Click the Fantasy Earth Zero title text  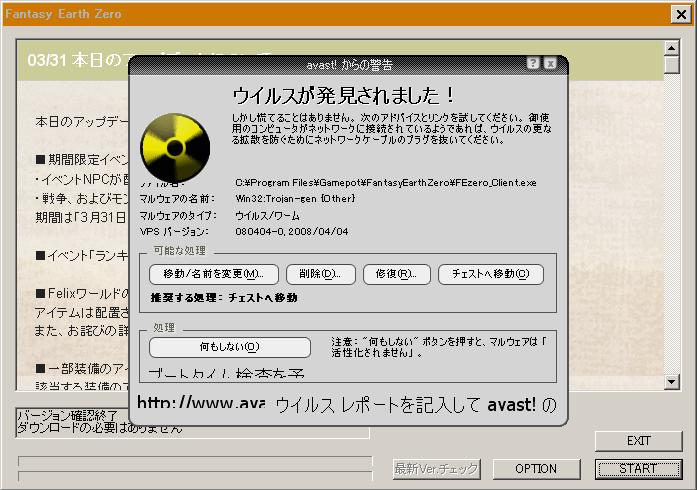click(63, 14)
